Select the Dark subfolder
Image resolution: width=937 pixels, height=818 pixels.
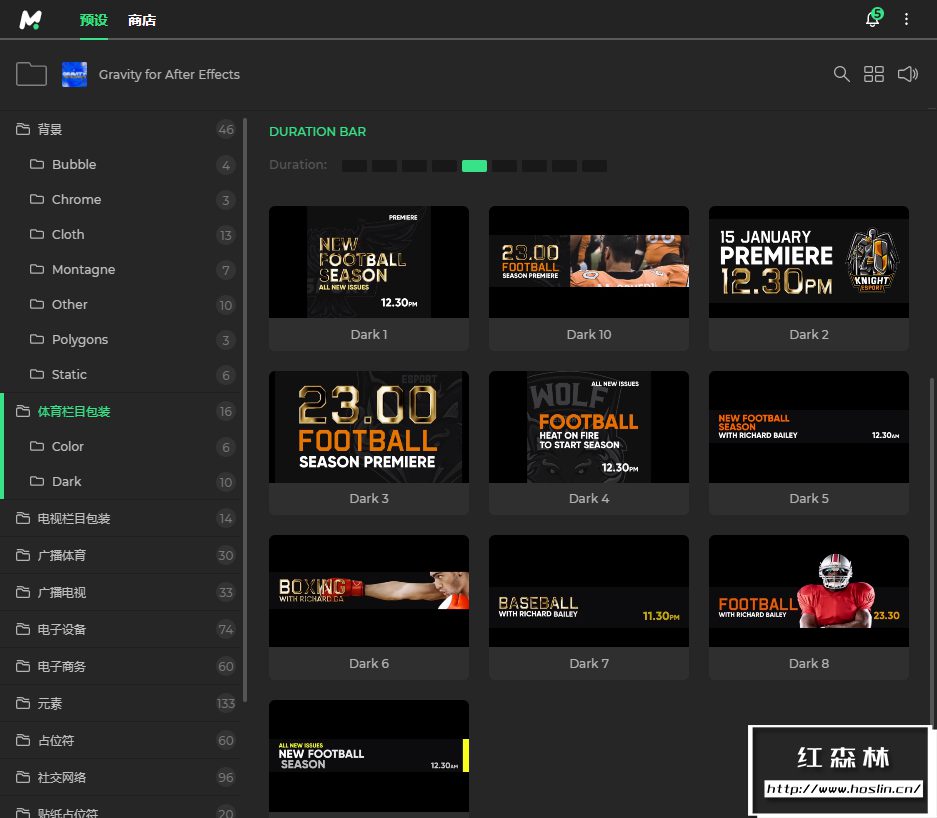tap(121, 482)
